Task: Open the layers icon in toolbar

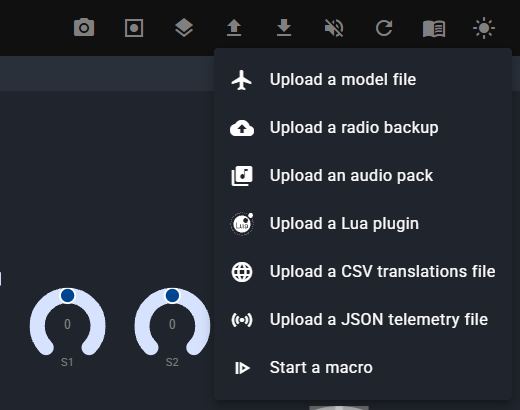Action: (x=184, y=28)
